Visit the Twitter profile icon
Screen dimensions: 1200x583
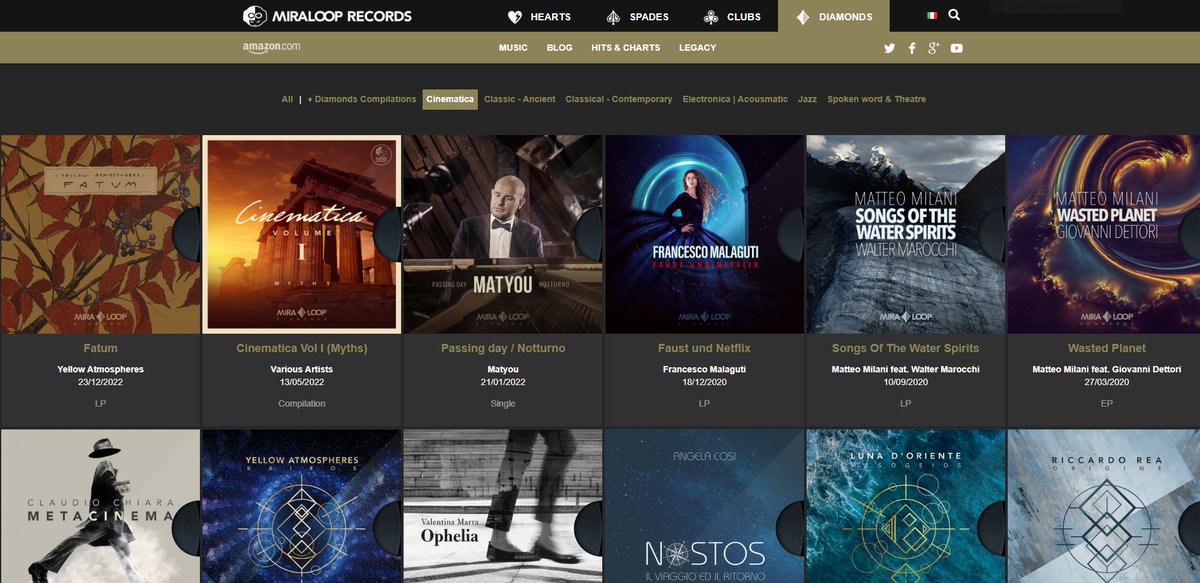click(x=890, y=48)
